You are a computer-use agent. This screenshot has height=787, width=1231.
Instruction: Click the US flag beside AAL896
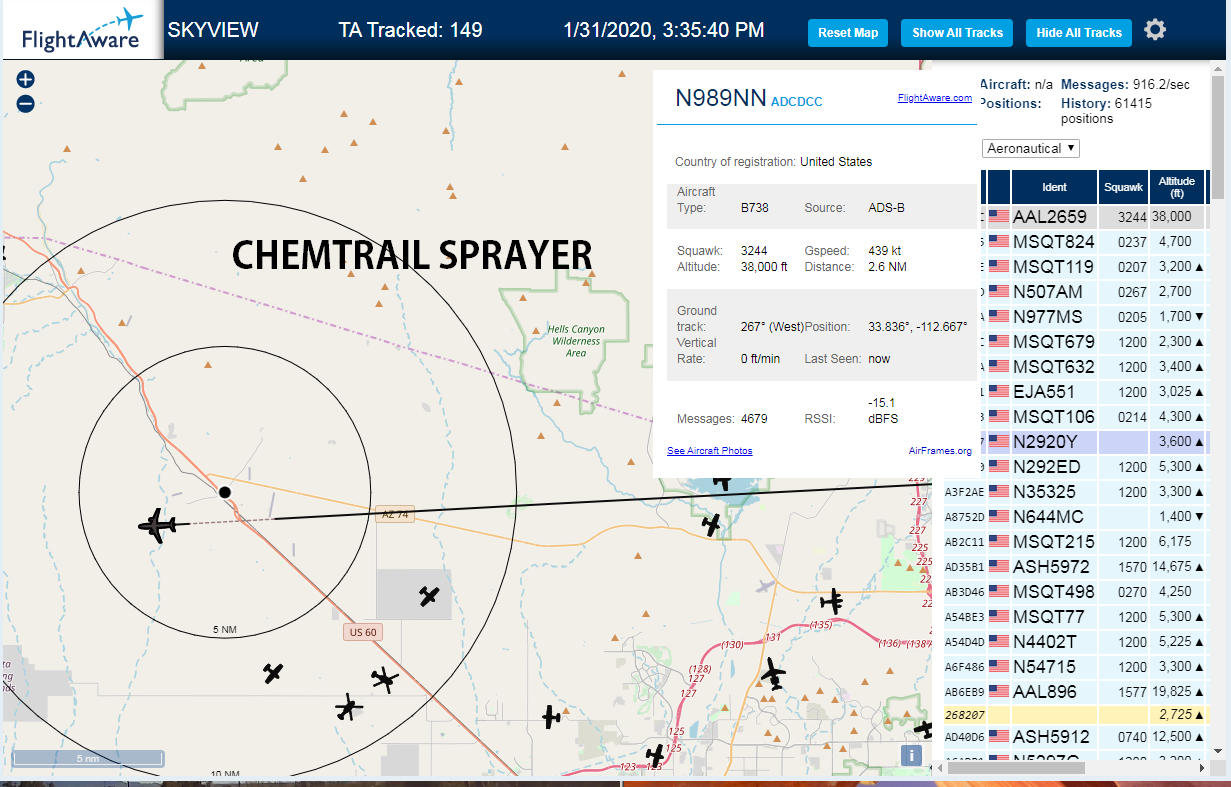(x=999, y=691)
